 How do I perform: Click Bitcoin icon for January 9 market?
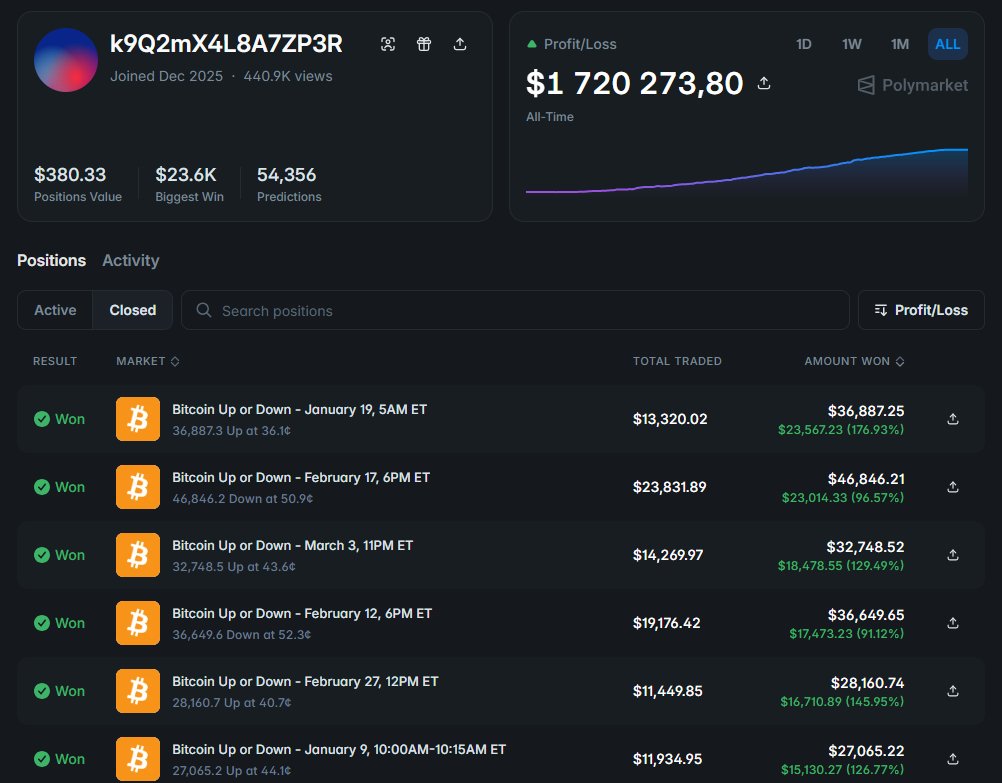click(x=138, y=759)
